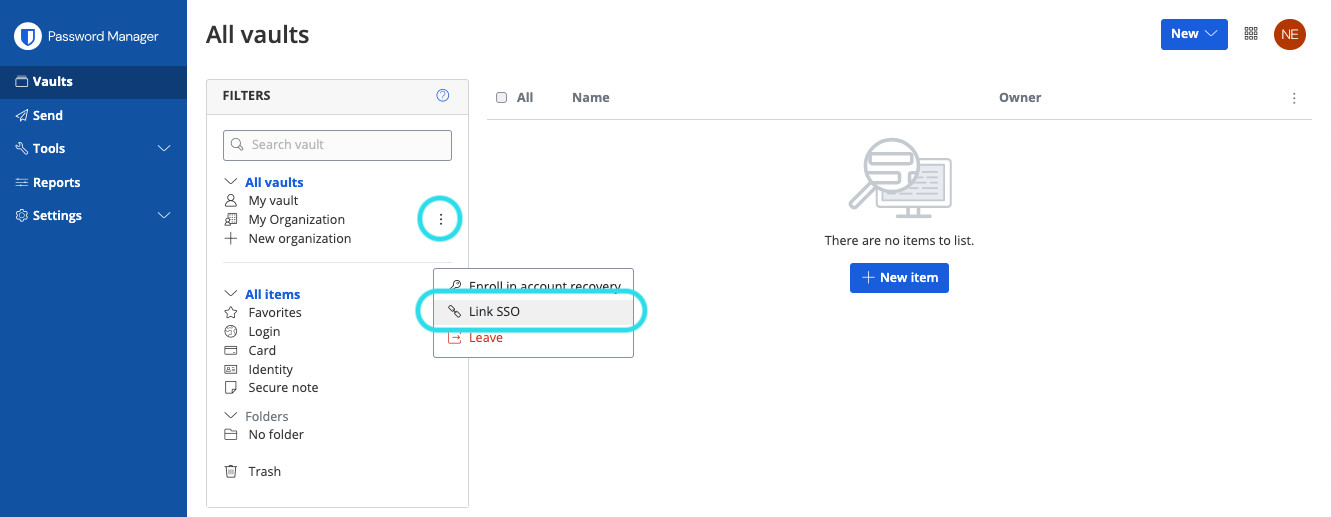Check the select All checkbox

502,98
